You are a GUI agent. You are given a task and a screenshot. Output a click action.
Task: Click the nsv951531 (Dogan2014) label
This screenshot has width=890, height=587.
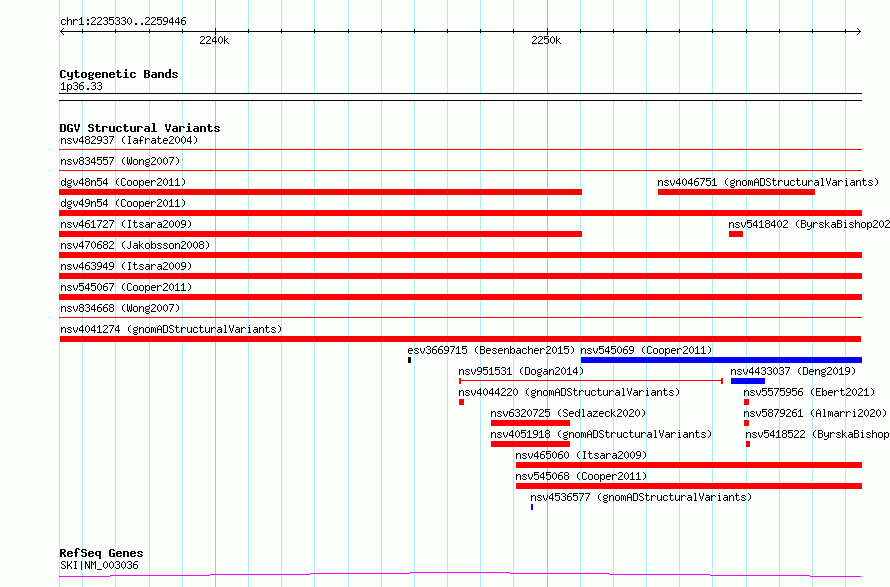521,371
